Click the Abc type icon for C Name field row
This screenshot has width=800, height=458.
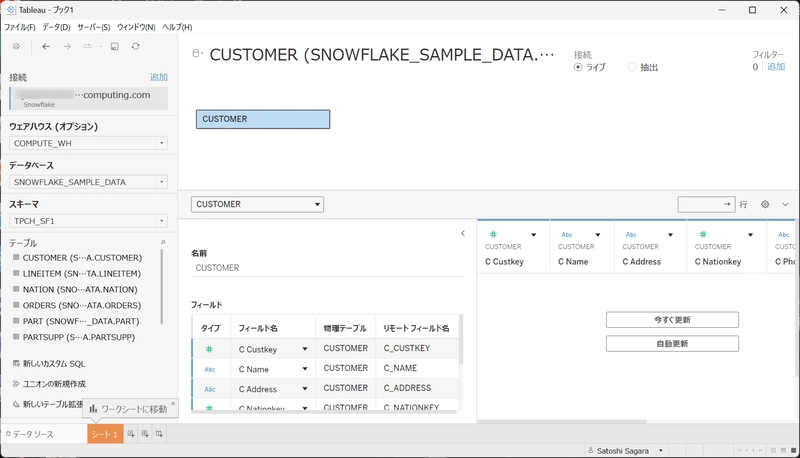(210, 369)
